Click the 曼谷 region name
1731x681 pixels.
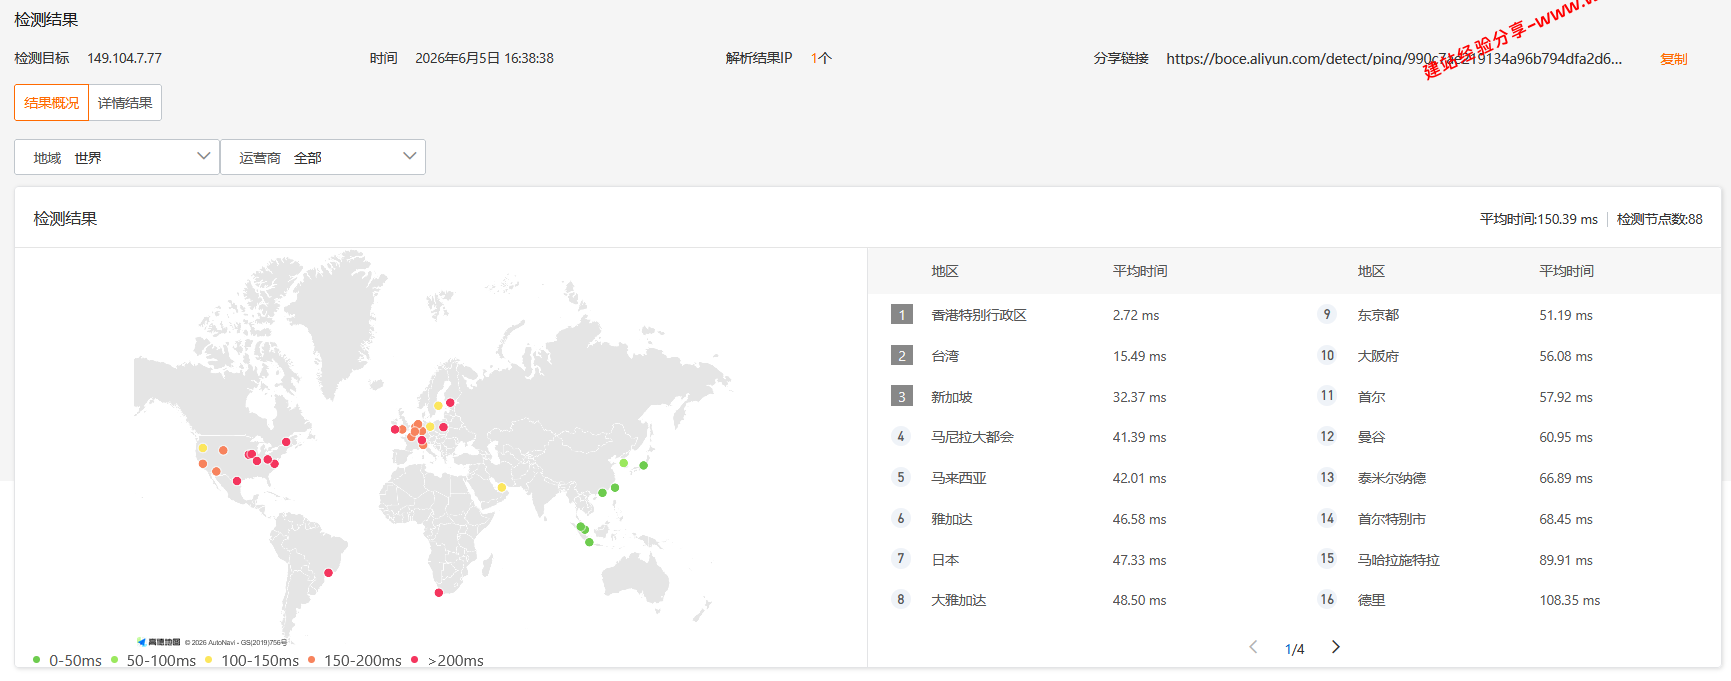pyautogui.click(x=1371, y=437)
